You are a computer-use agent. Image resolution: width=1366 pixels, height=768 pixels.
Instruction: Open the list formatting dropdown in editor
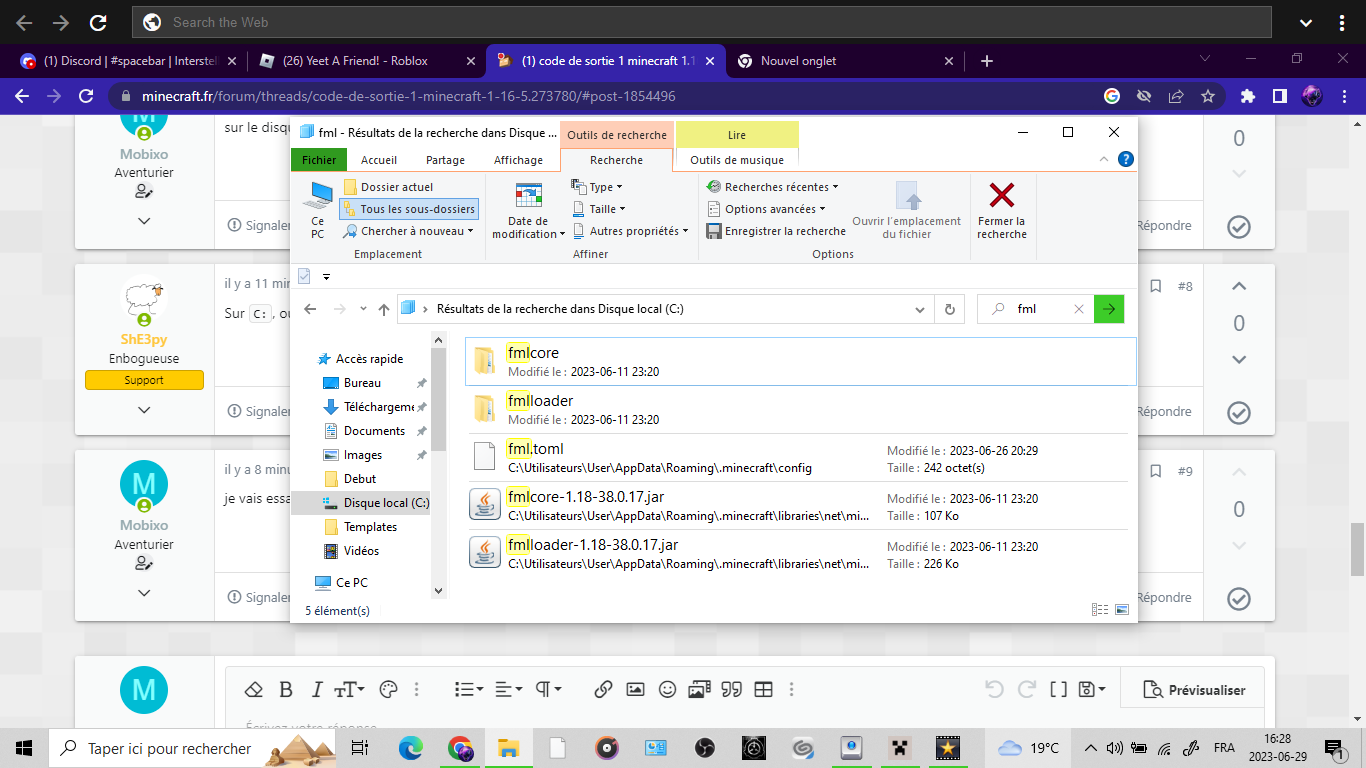pyautogui.click(x=468, y=689)
